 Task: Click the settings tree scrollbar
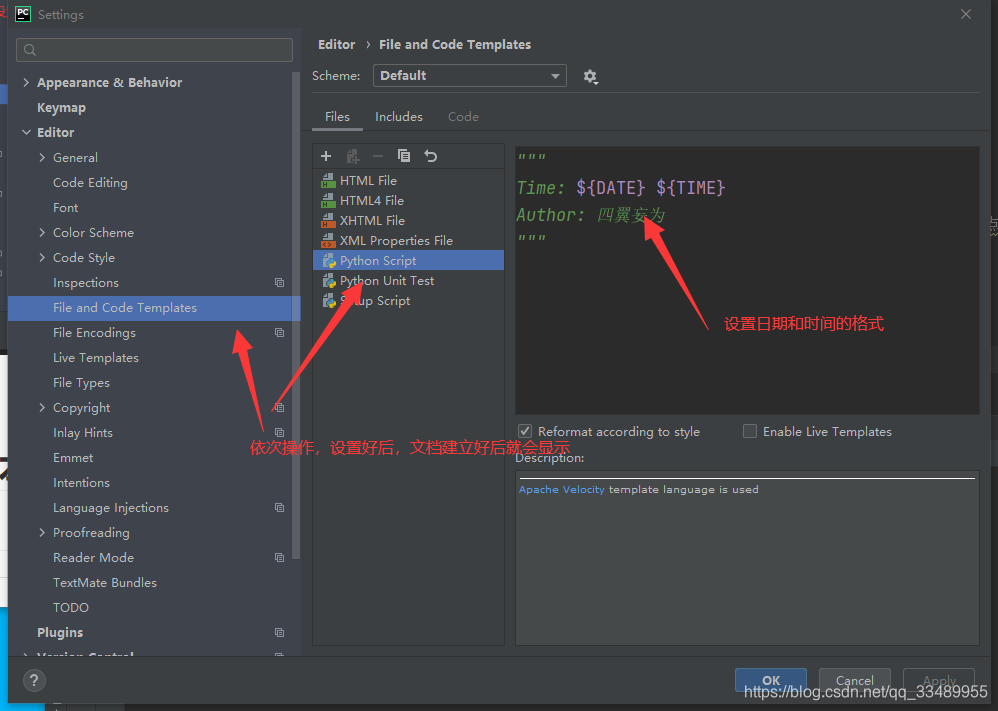coord(295,315)
